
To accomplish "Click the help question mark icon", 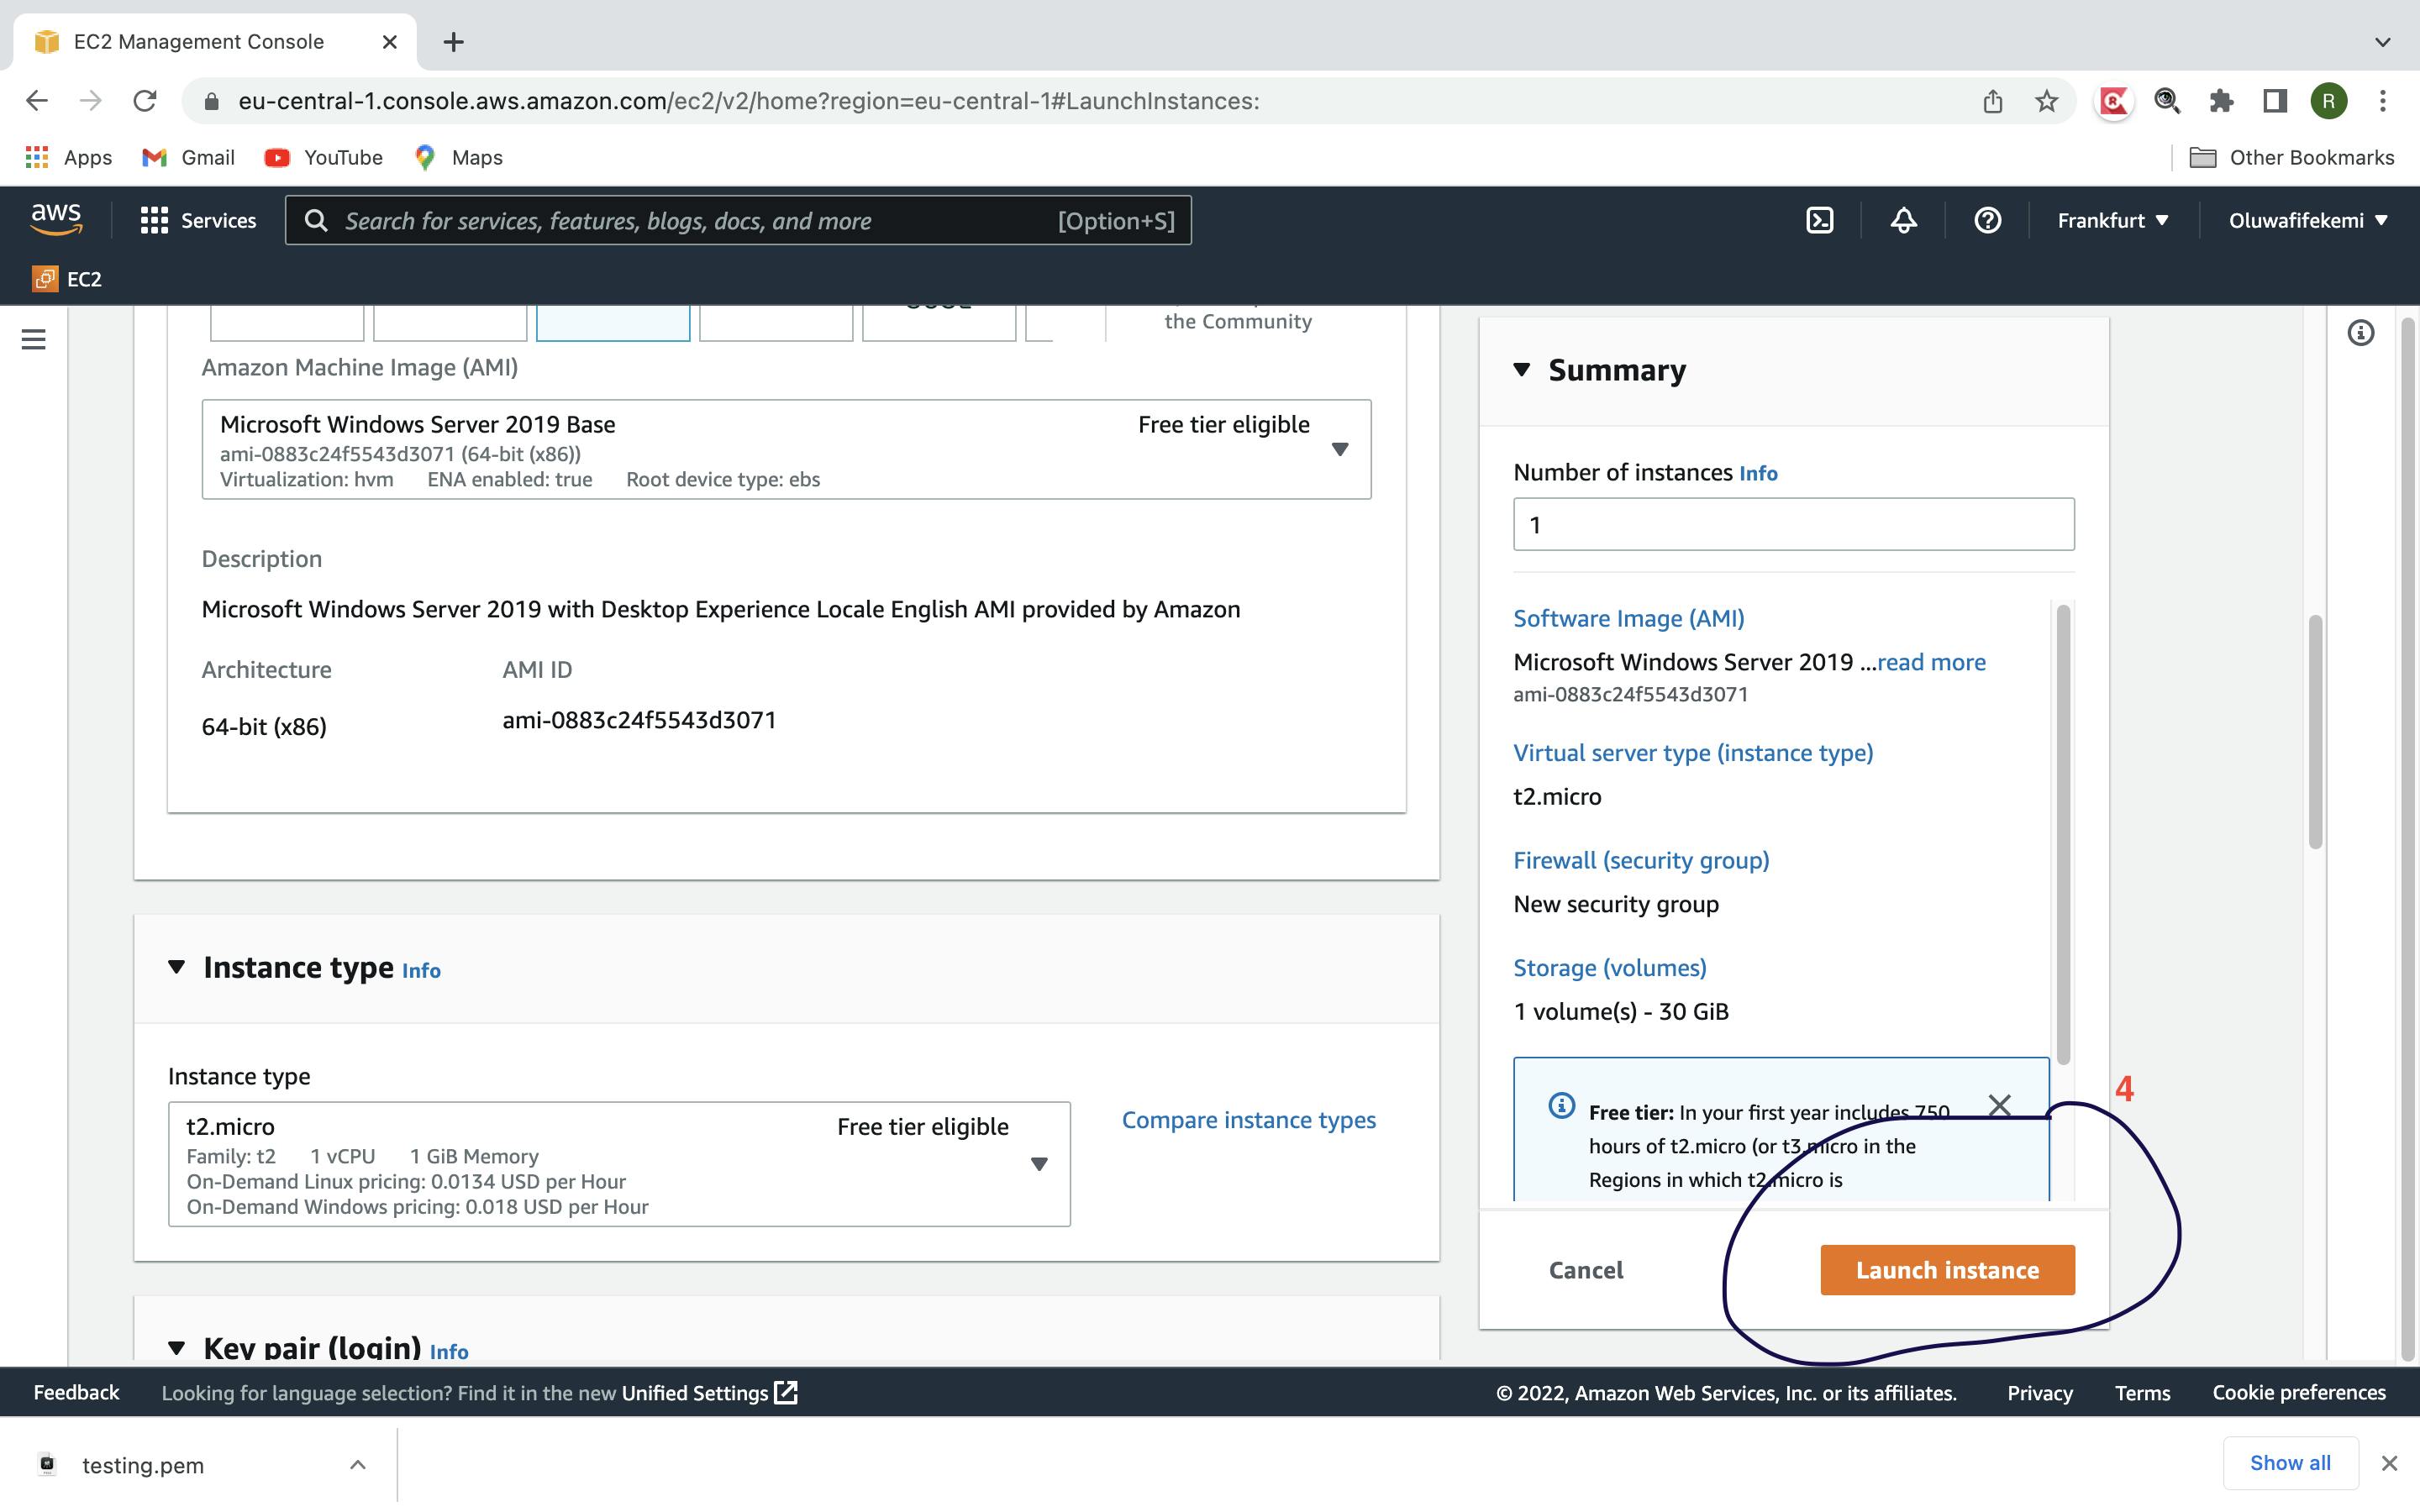I will click(x=1986, y=219).
